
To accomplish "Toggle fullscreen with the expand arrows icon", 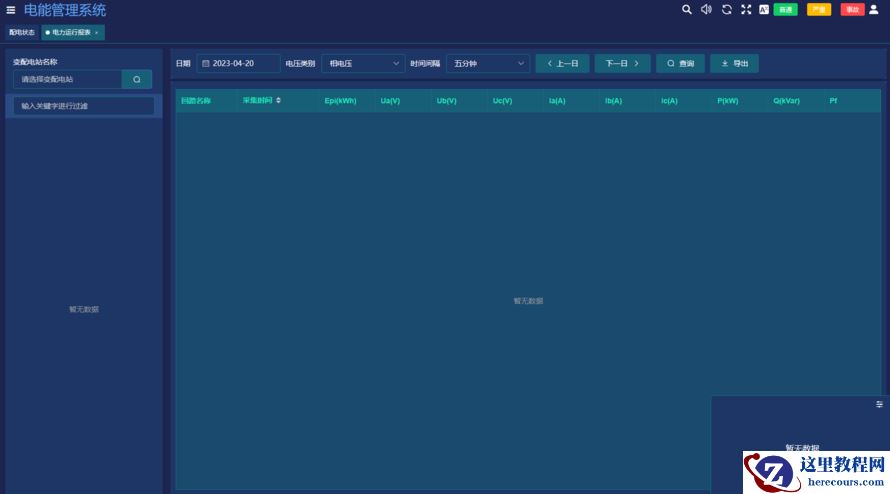I will [x=746, y=10].
